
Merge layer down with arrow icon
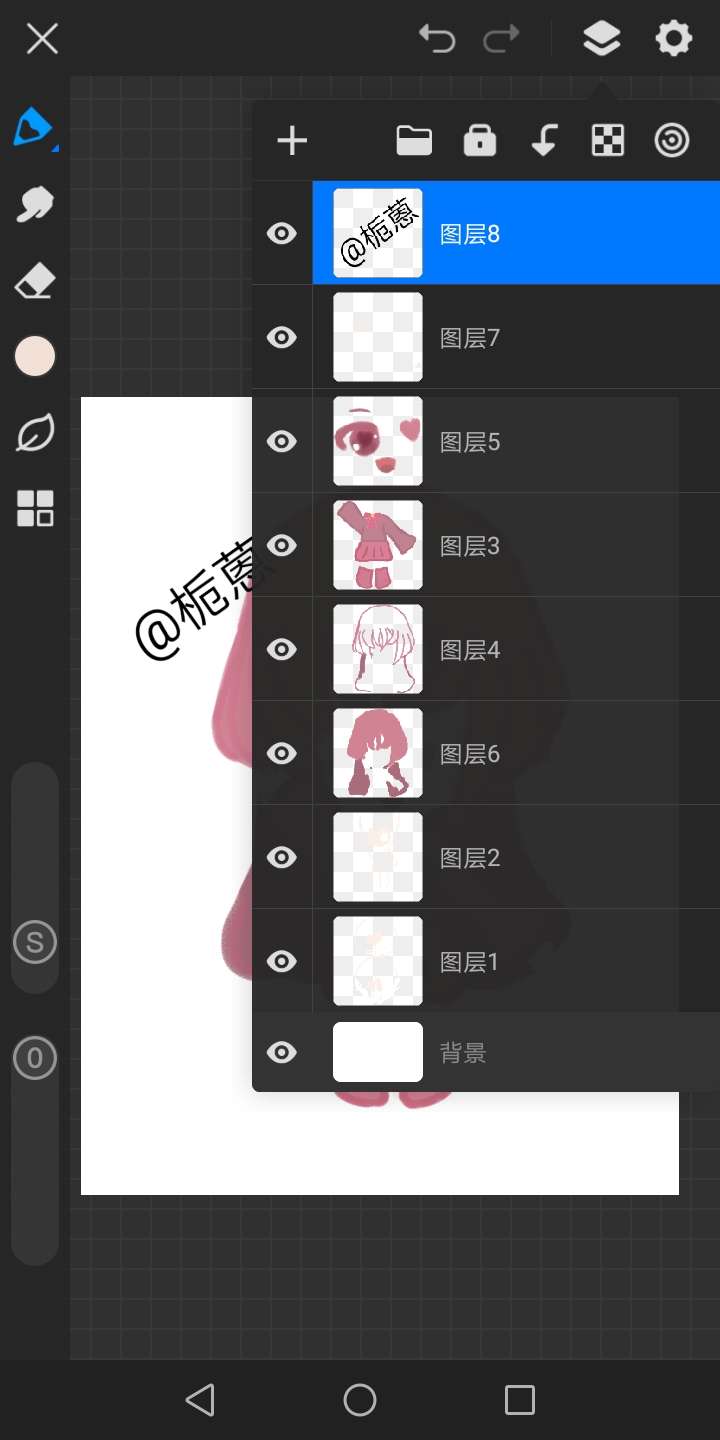[544, 141]
